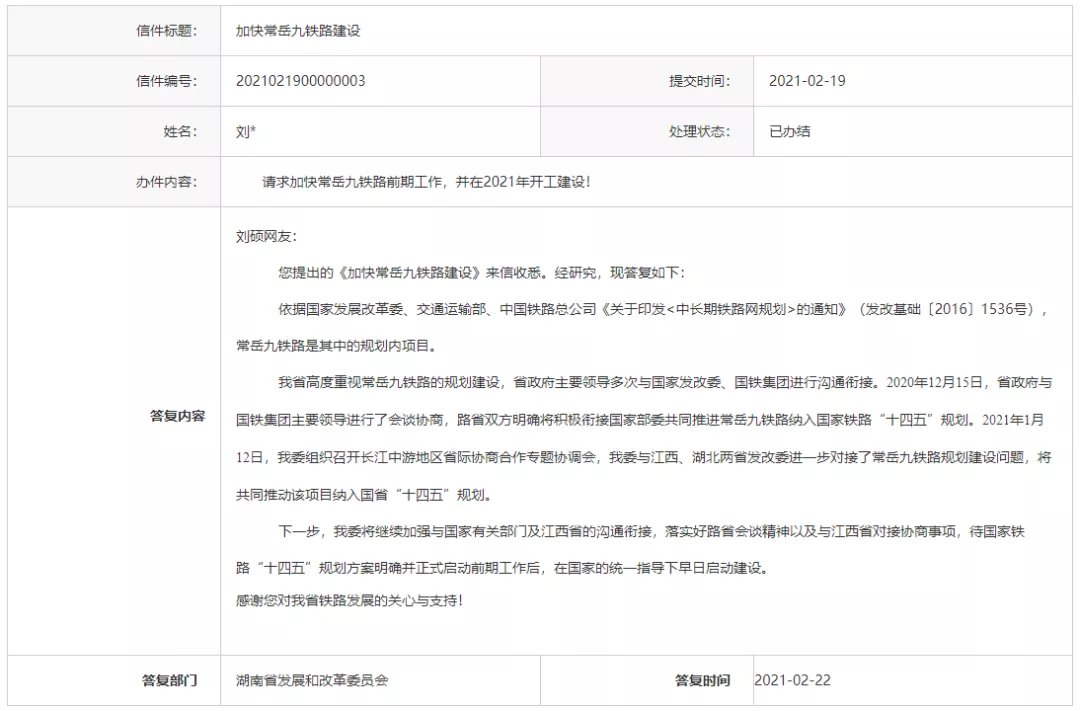
Task: Click the closing line 感谢您对我省铁路发展的关心与支持
Action: [349, 602]
